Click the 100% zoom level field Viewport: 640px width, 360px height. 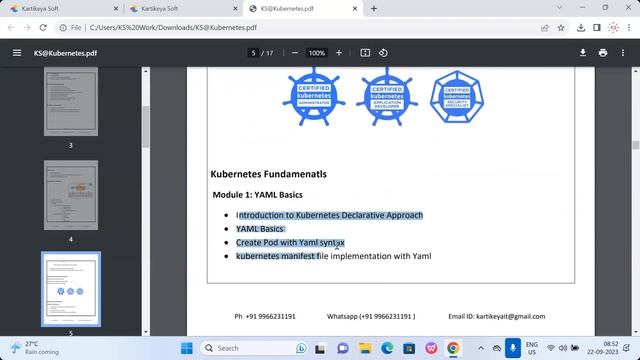point(317,53)
